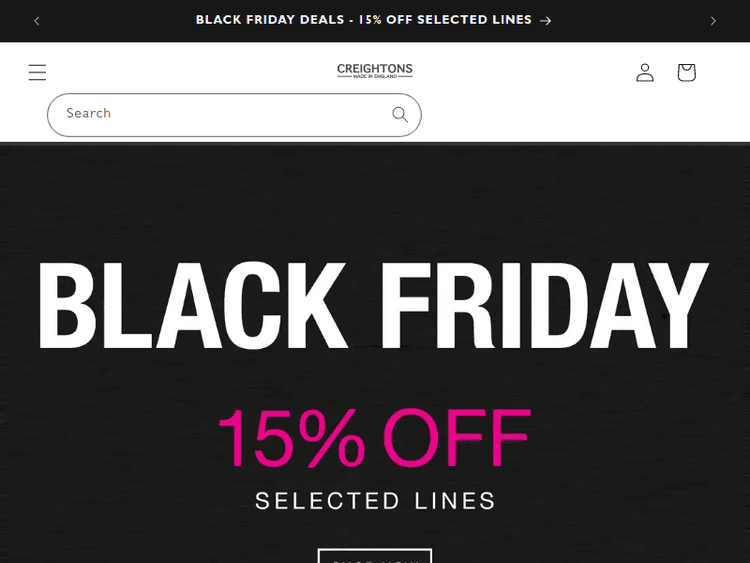Open the shopping cart
Viewport: 750px width, 563px height.
pyautogui.click(x=686, y=72)
